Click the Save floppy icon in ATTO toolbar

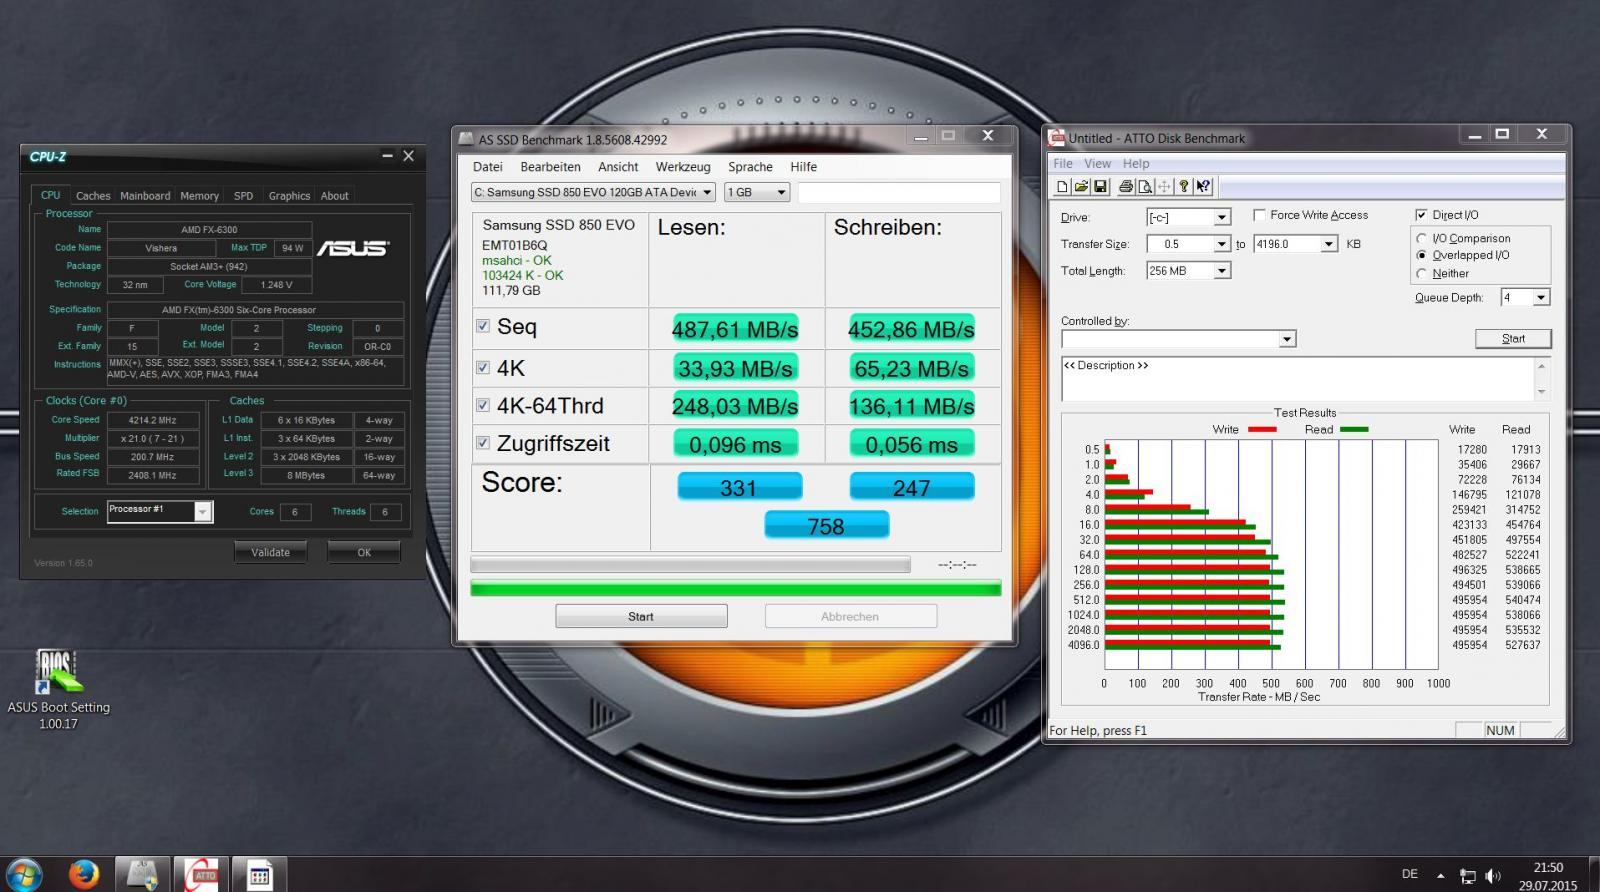[x=1101, y=187]
